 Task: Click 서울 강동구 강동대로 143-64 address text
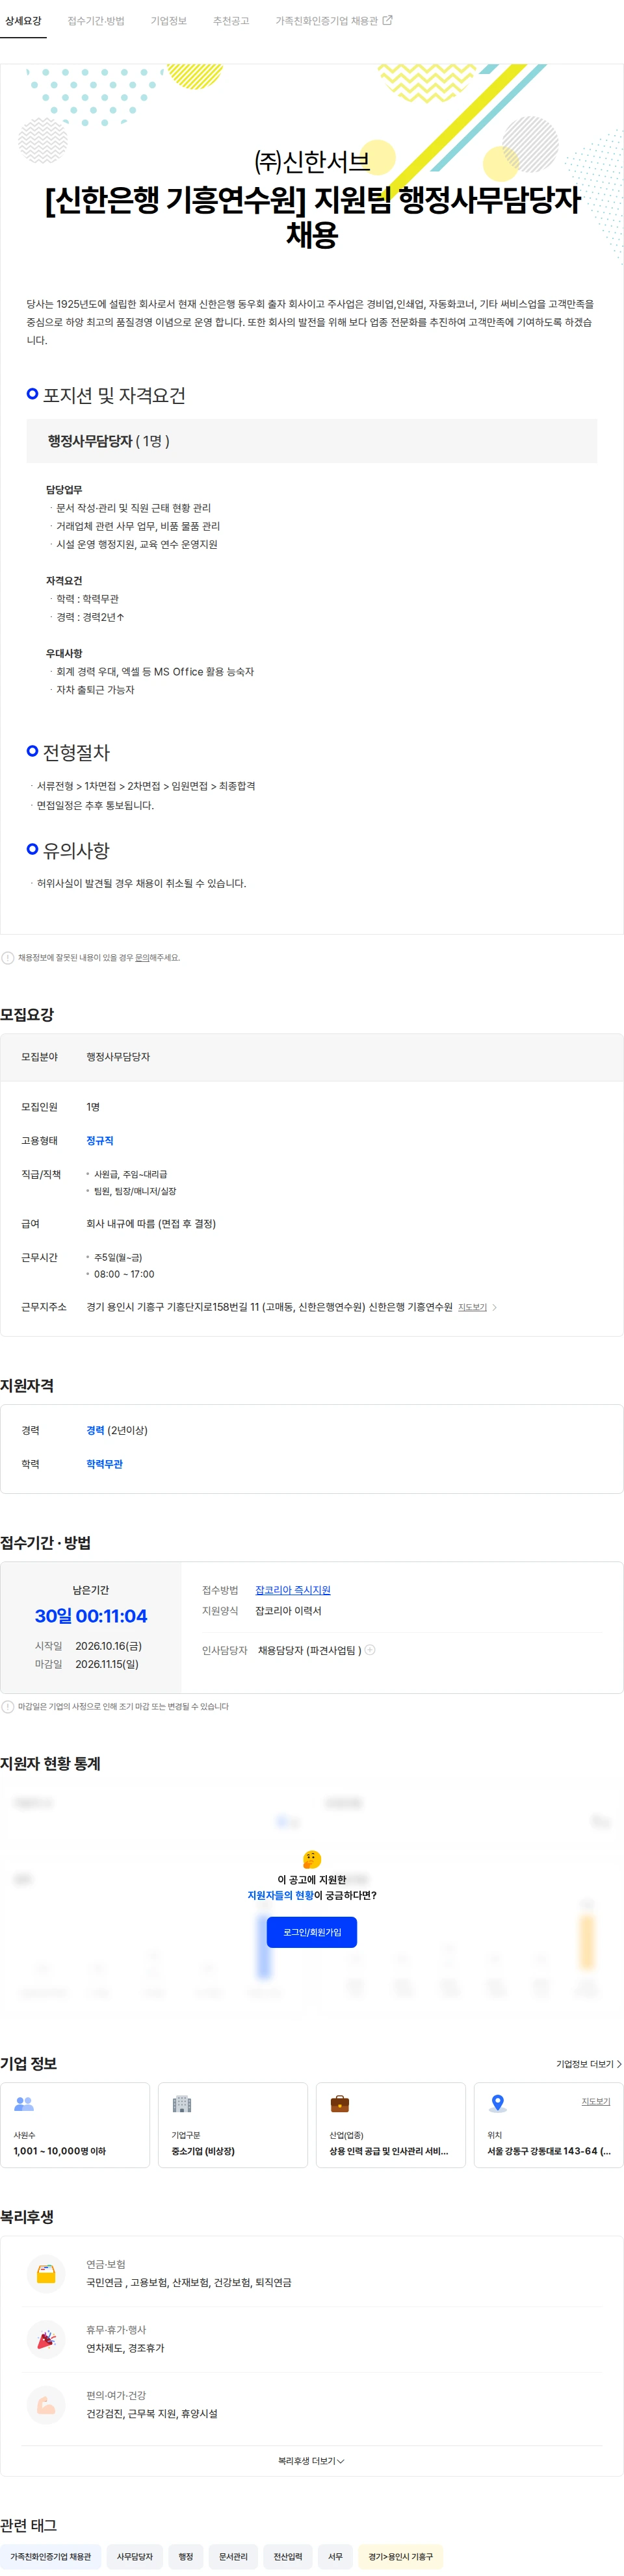tap(549, 2150)
